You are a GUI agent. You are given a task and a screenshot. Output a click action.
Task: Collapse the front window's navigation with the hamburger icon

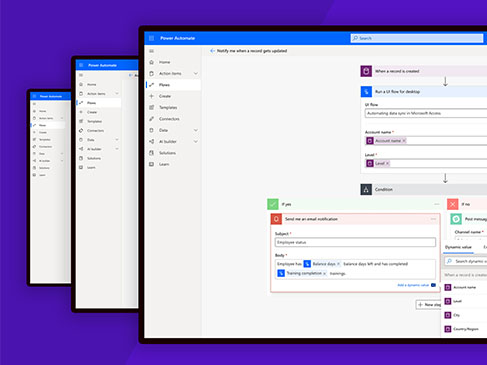[x=151, y=51]
